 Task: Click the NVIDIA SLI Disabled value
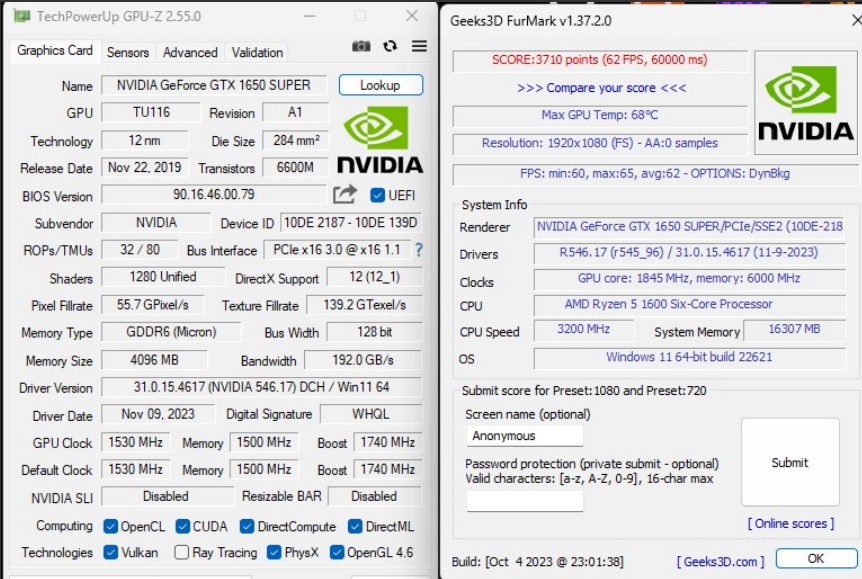coord(166,497)
